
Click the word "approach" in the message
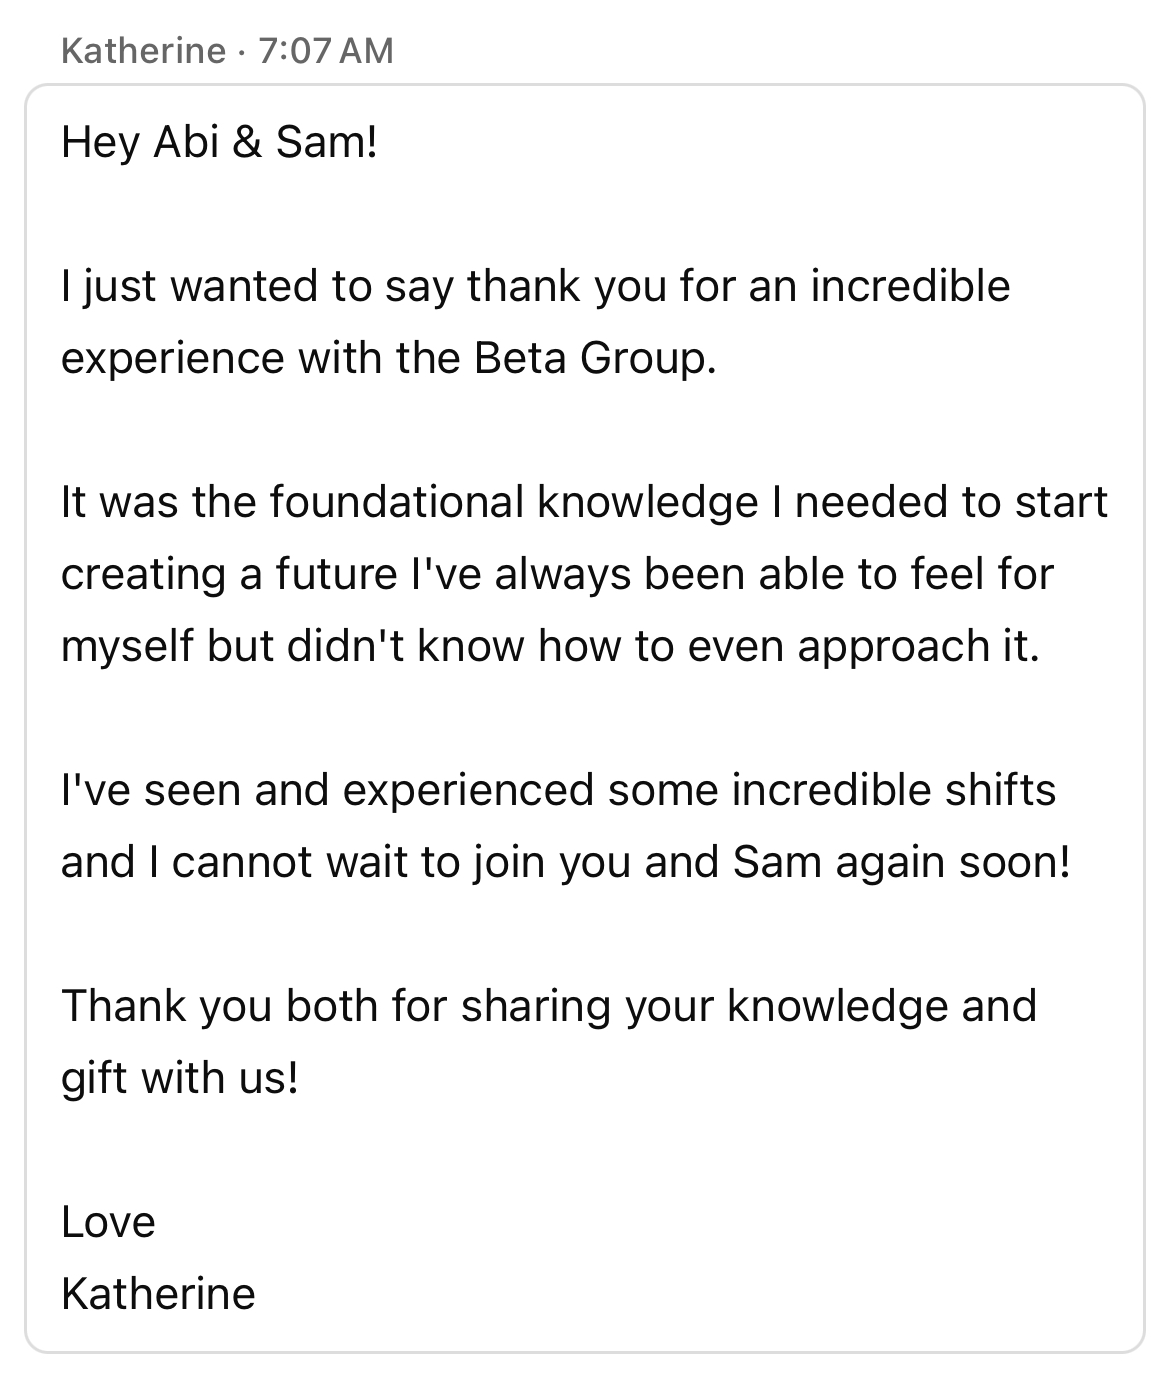pos(881,647)
